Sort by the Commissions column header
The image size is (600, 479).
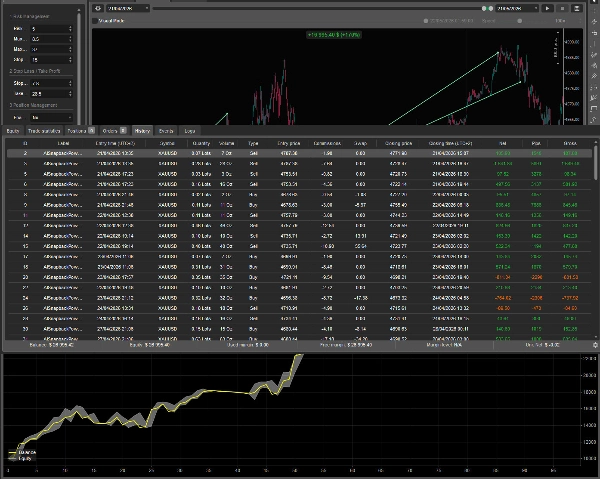[x=327, y=143]
